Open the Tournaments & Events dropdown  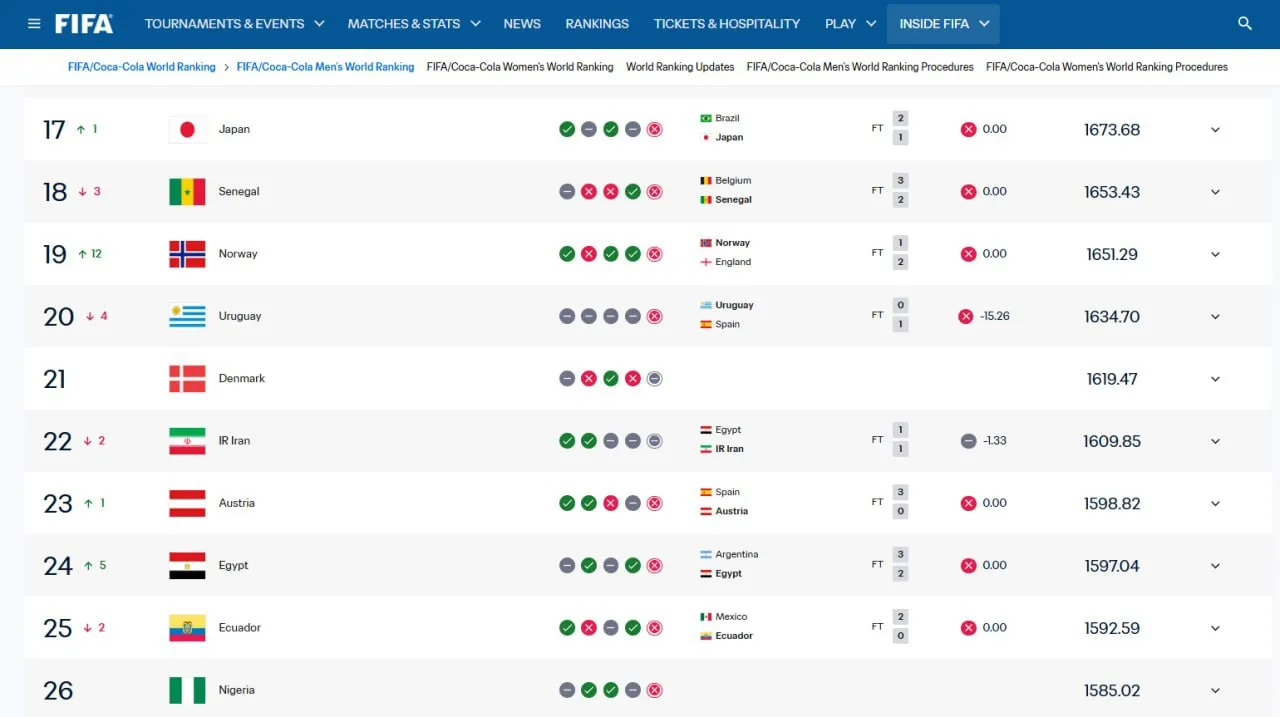coord(235,24)
